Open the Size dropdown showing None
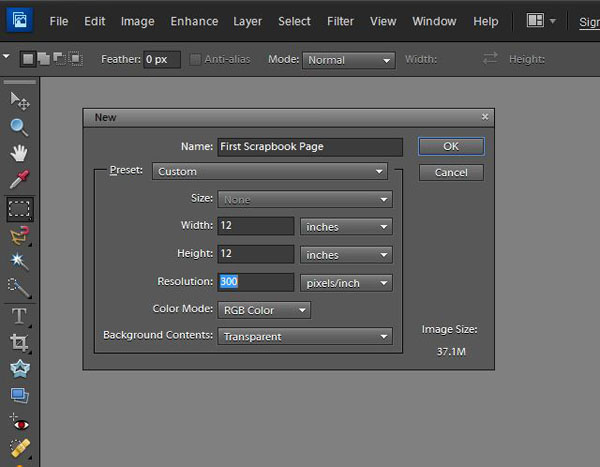Screen dimensions: 600x467 [305, 199]
